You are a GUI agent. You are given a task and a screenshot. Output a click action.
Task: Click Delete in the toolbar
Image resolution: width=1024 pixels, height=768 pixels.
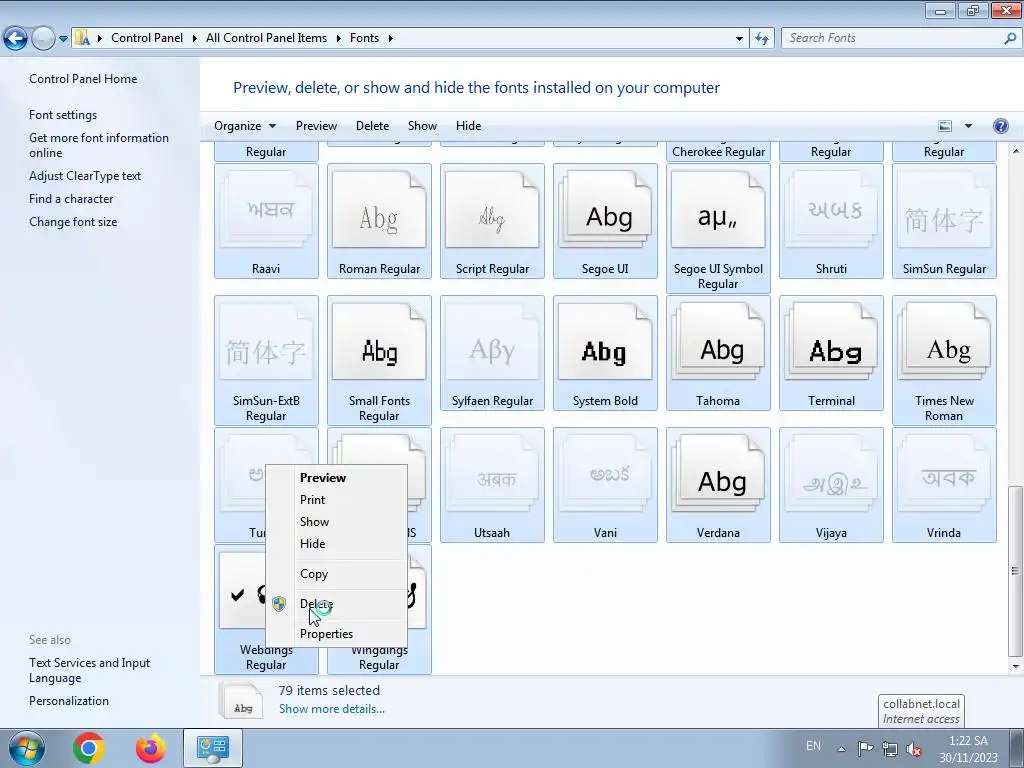[372, 126]
